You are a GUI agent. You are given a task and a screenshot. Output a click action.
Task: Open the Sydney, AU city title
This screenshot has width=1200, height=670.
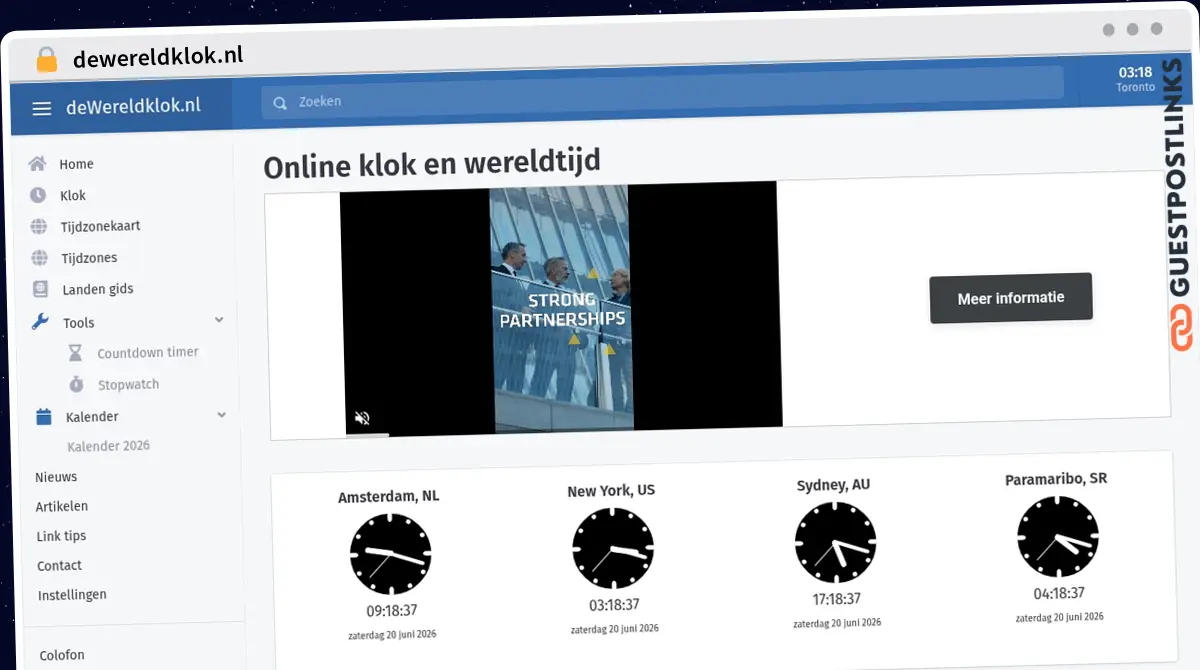833,485
